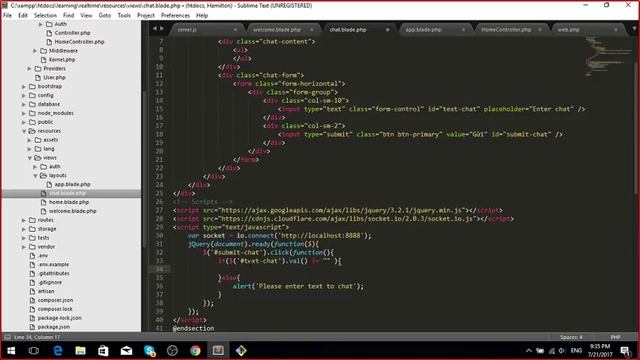Image resolution: width=640 pixels, height=360 pixels.
Task: Expand the assets folder
Action: click(29, 140)
